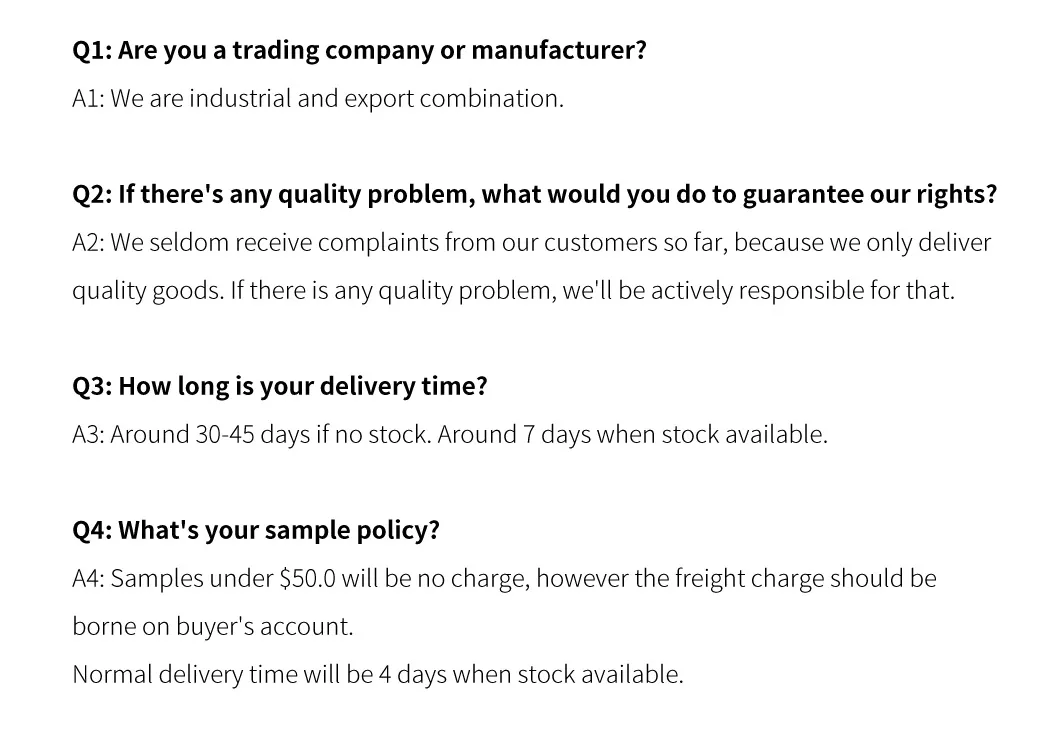
Task: Click the number "4" in the last line
Action: pos(384,675)
